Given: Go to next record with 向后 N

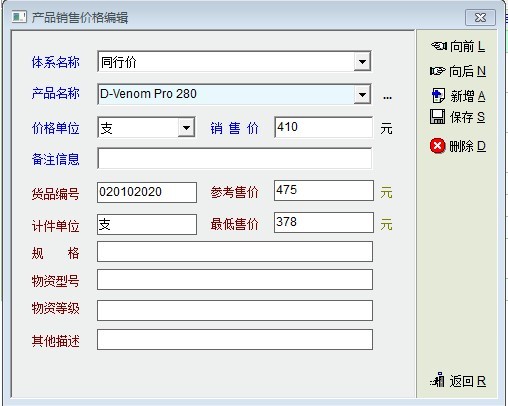Looking at the screenshot, I should 458,71.
